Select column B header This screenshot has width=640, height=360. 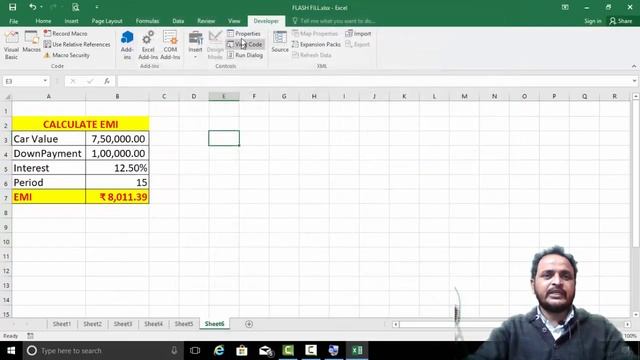[x=117, y=96]
